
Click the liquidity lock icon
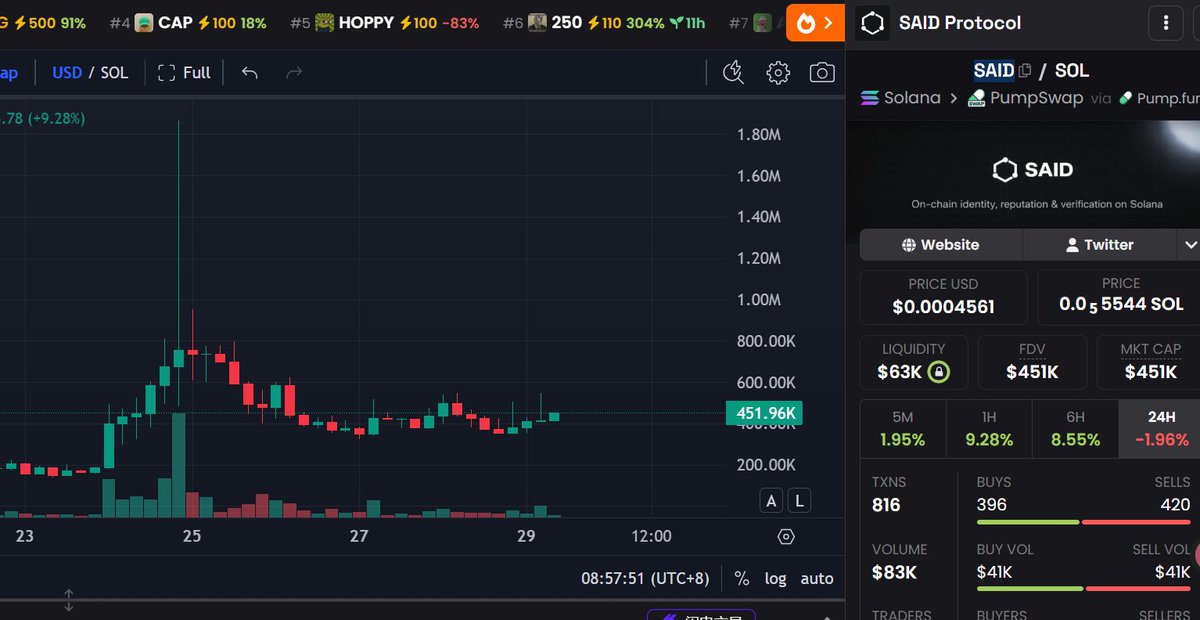pyautogui.click(x=937, y=372)
